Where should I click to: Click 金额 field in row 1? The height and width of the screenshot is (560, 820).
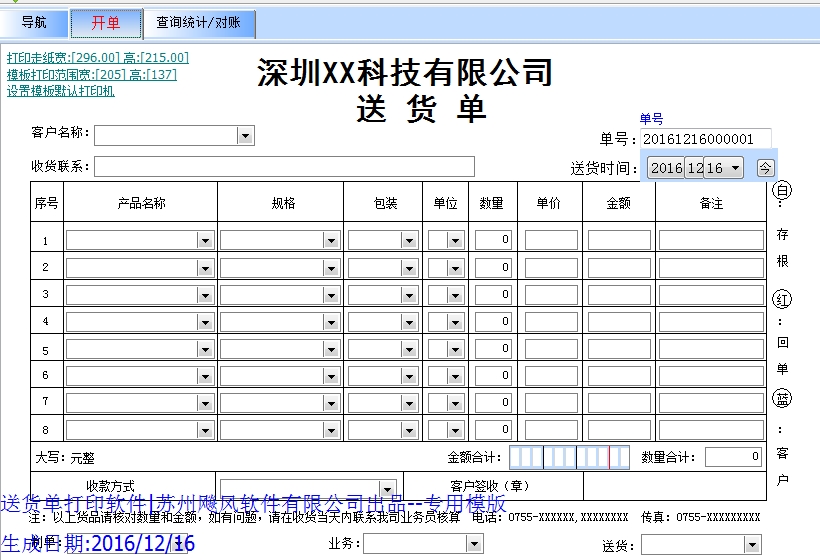pyautogui.click(x=619, y=240)
